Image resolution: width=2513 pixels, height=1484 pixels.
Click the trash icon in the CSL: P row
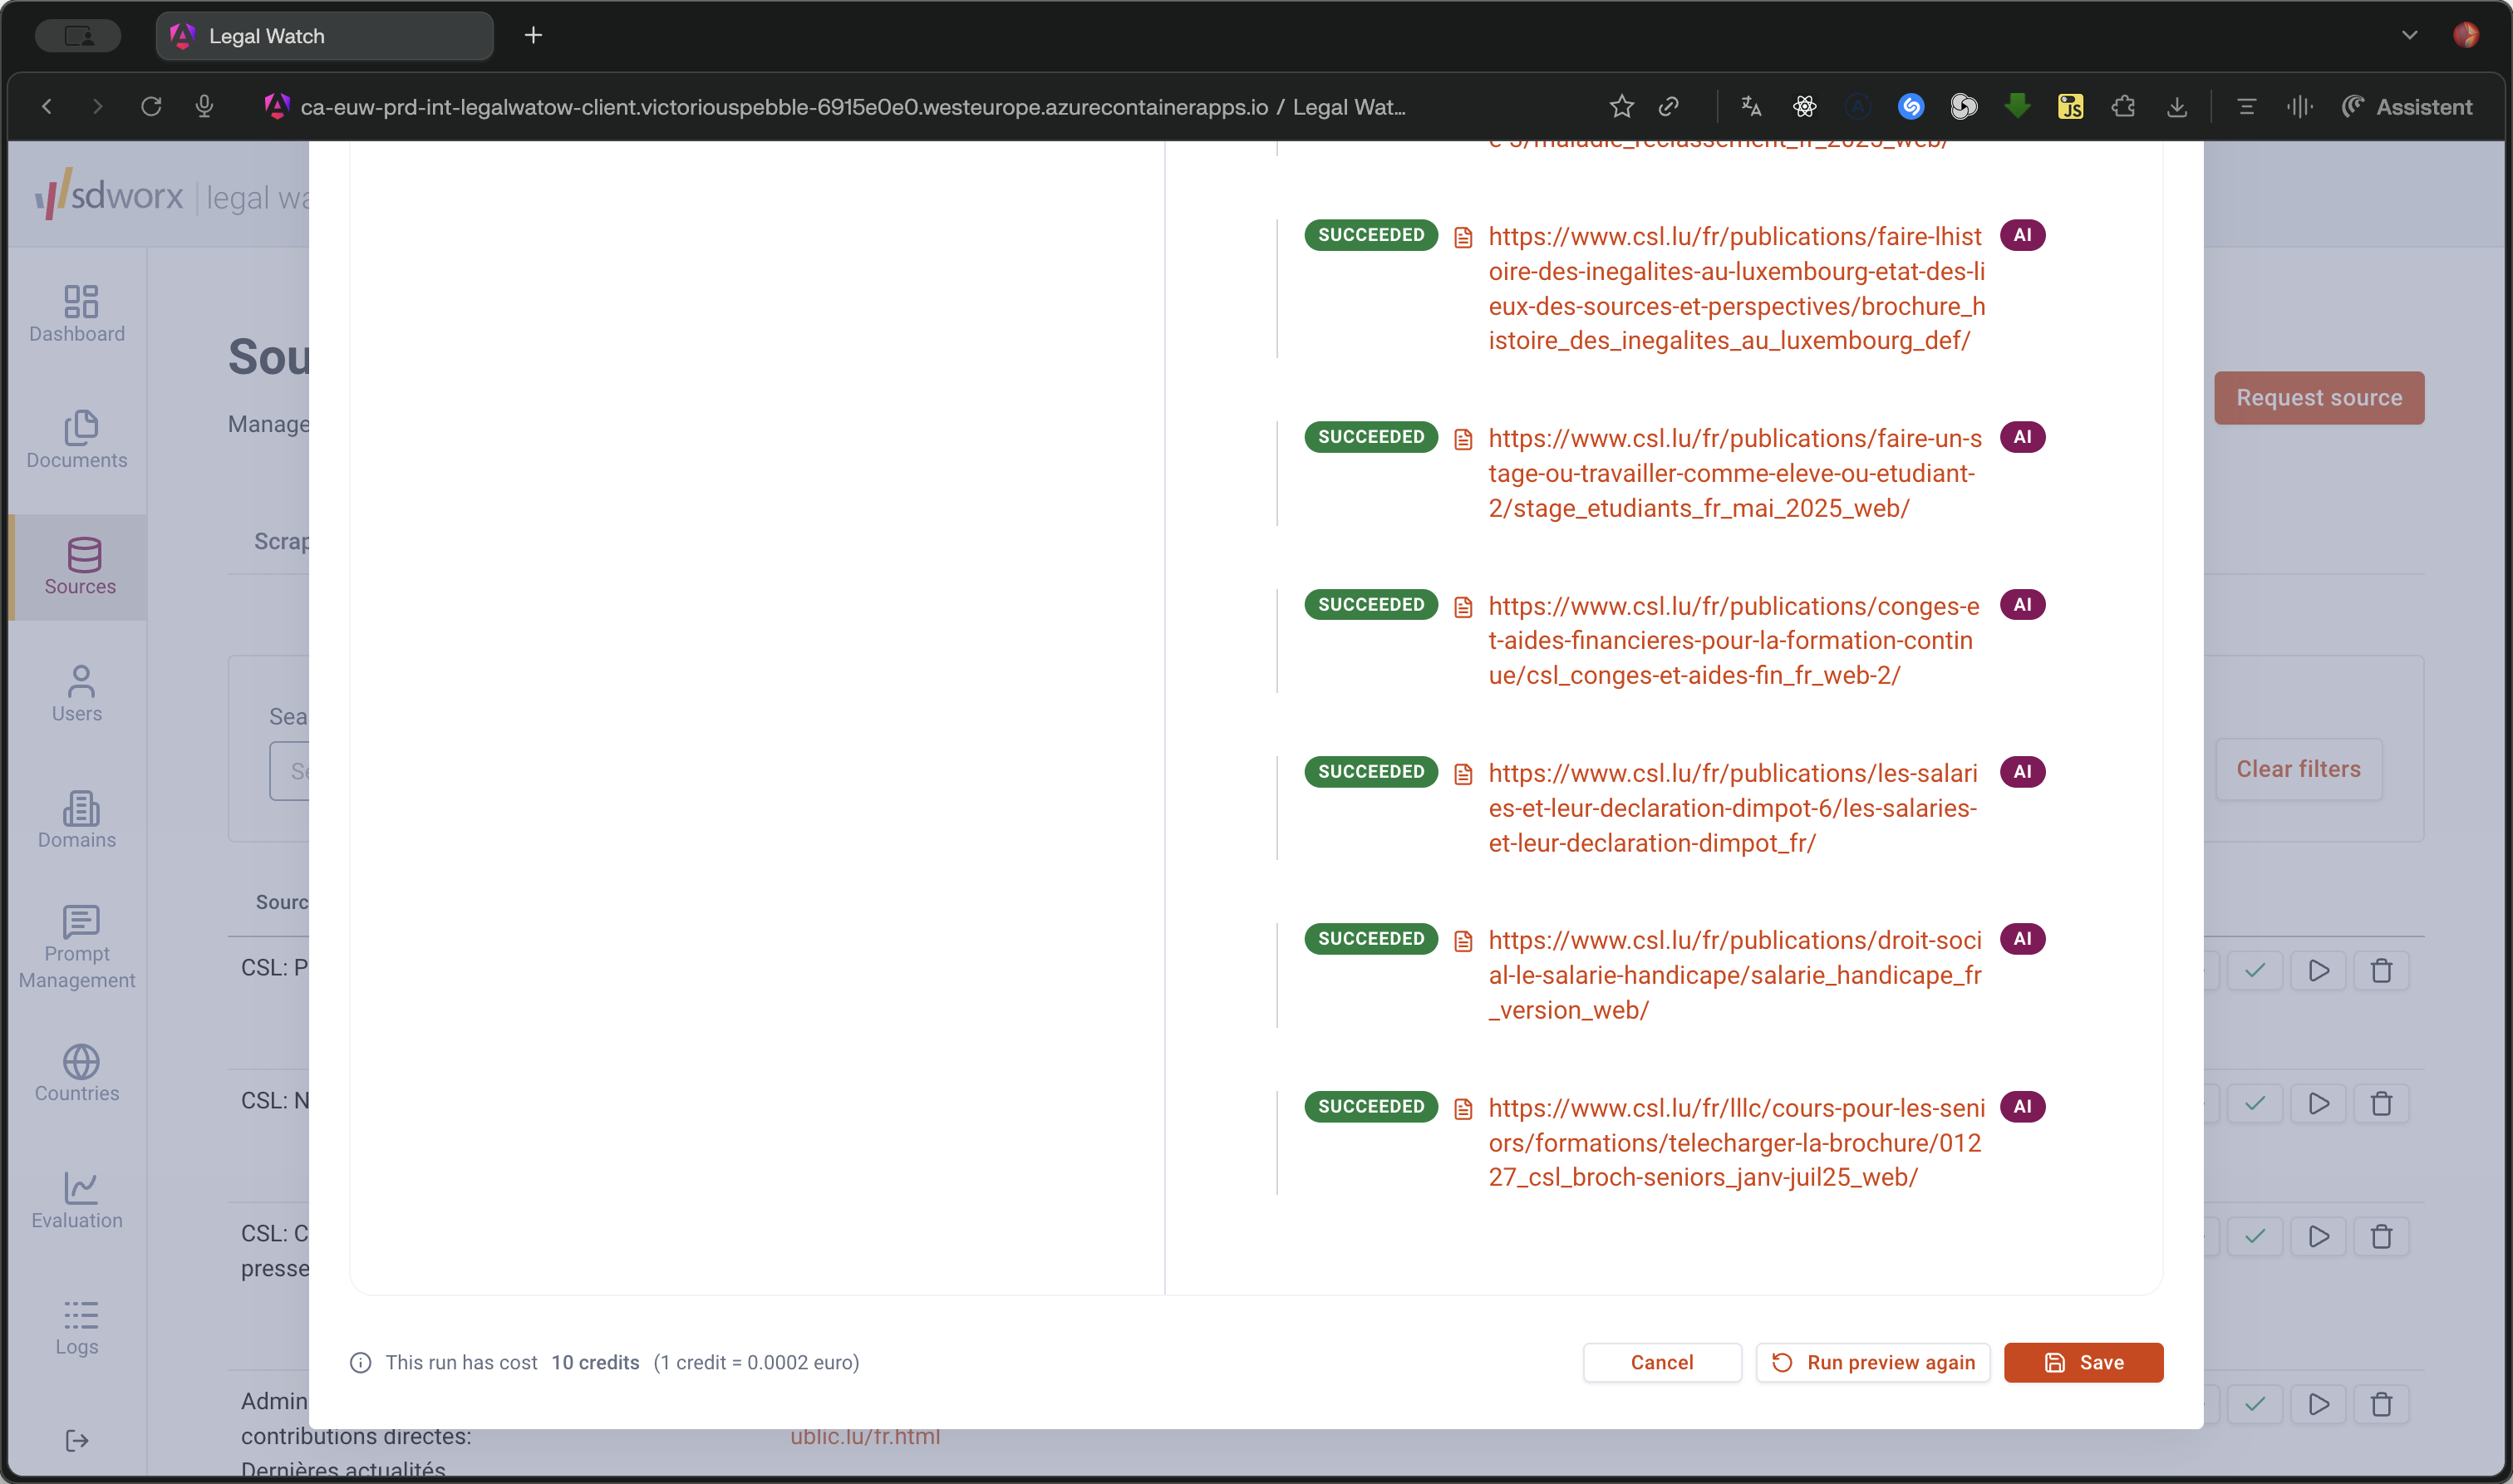coord(2381,970)
